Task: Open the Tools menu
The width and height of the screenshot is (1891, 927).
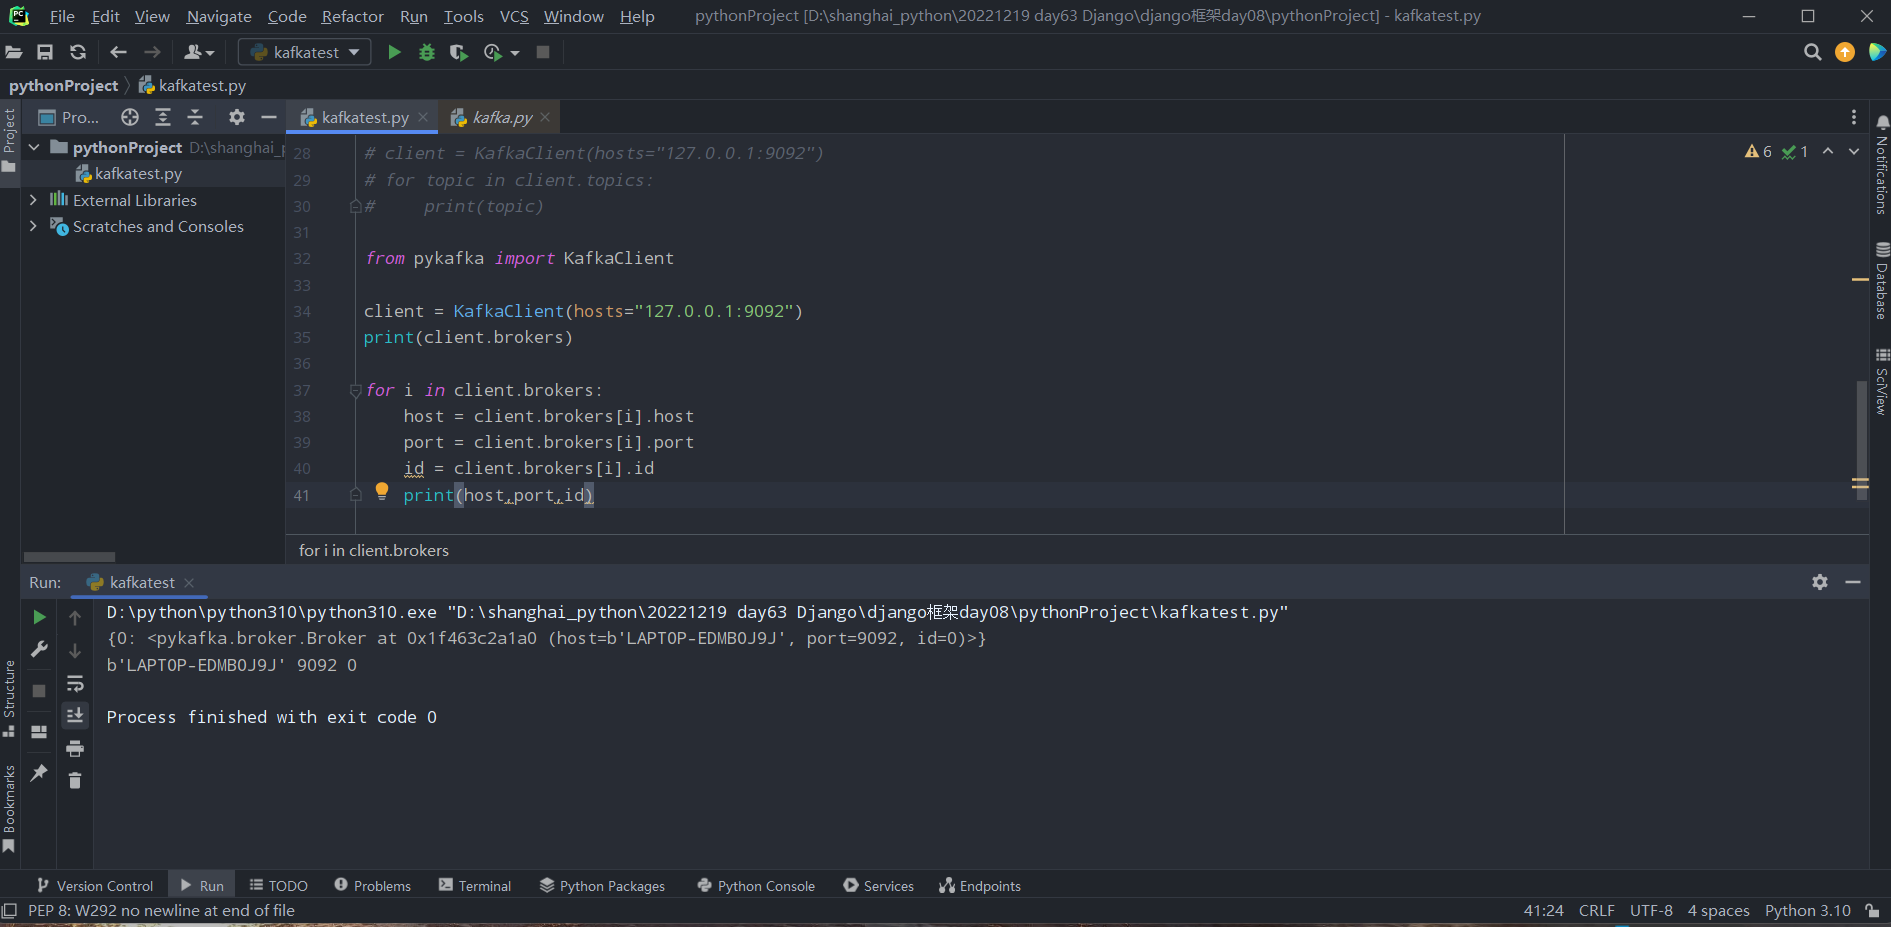Action: click(464, 16)
